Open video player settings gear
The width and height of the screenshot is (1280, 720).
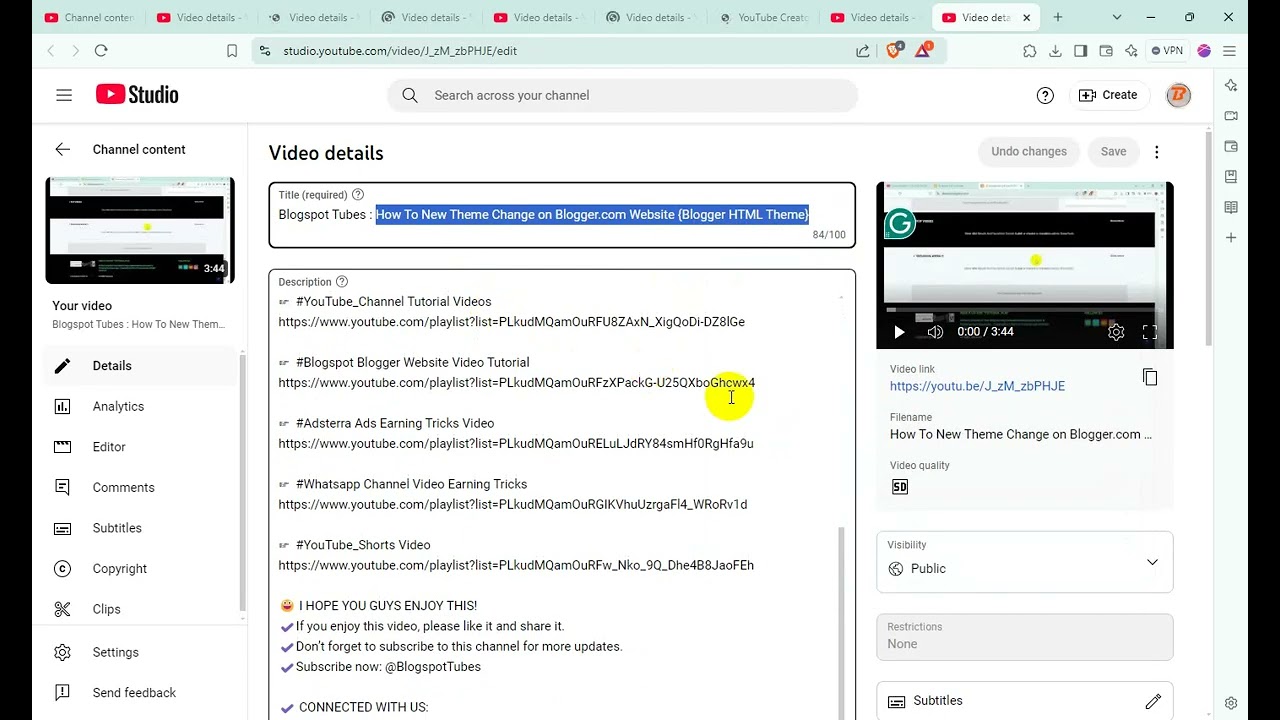pos(1116,332)
